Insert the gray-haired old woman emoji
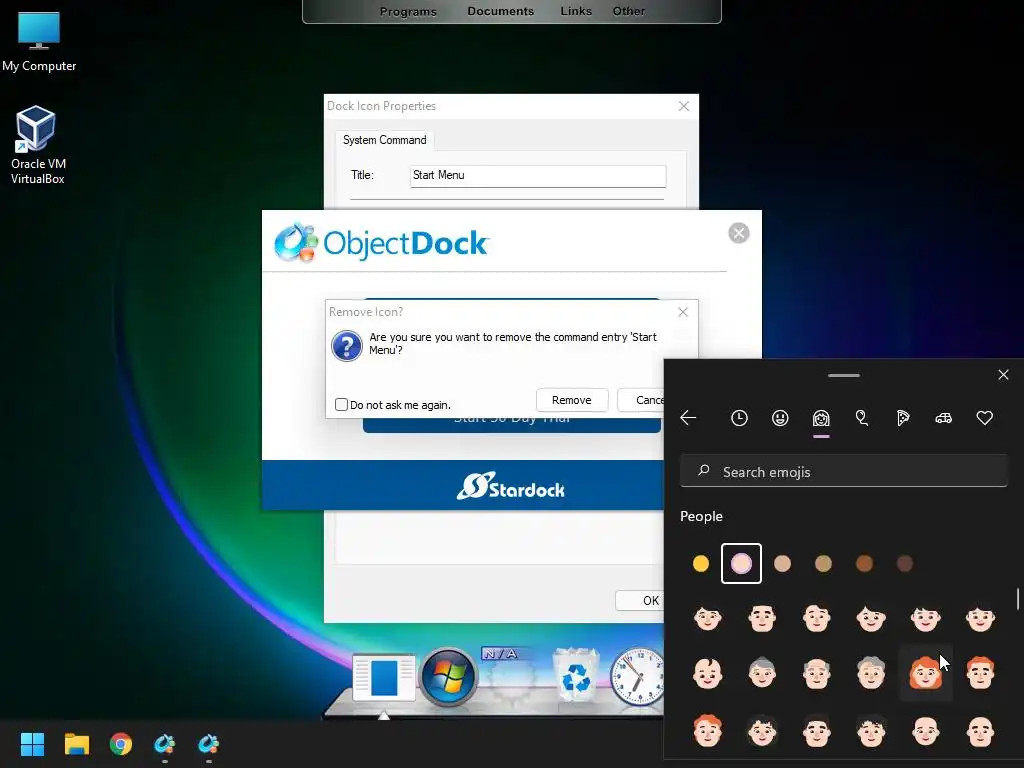The image size is (1024, 768). coord(762,673)
